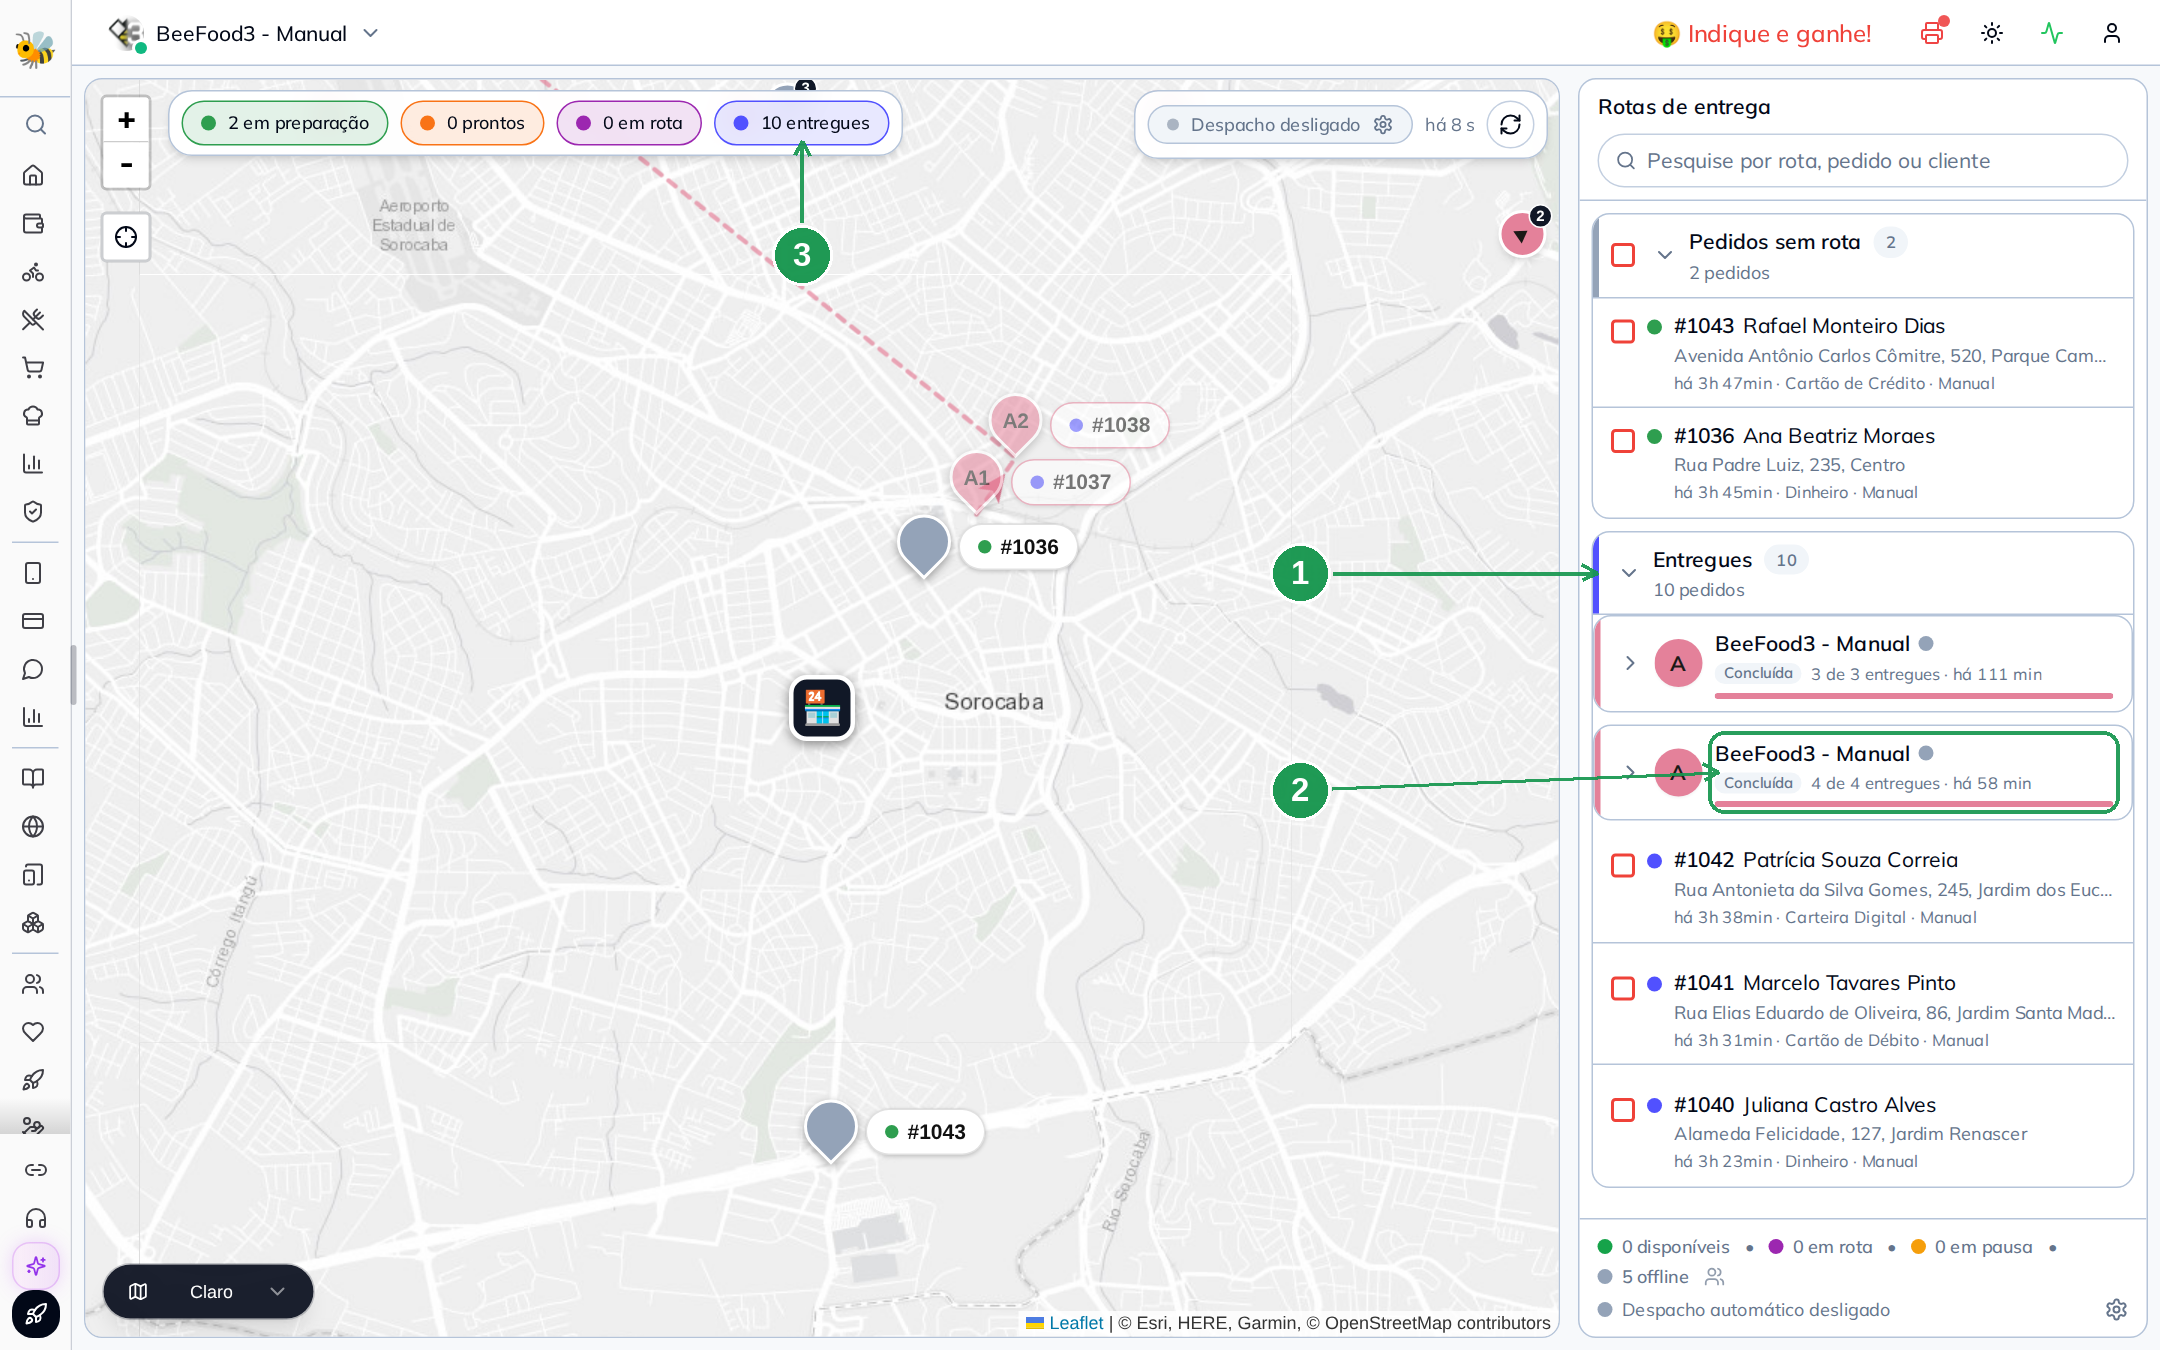Tick the Pedidos sem rota checkbox
This screenshot has width=2160, height=1350.
click(1623, 255)
